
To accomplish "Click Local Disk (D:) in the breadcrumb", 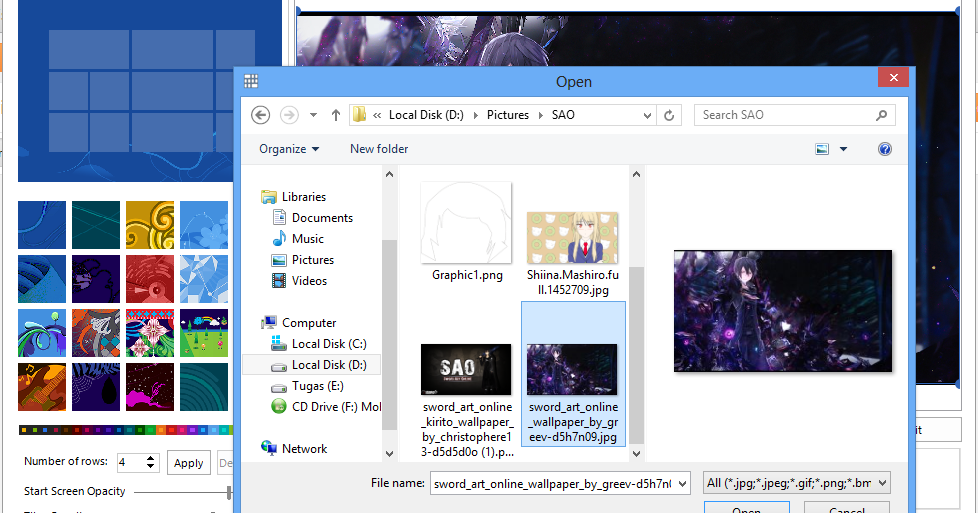I will pyautogui.click(x=426, y=115).
